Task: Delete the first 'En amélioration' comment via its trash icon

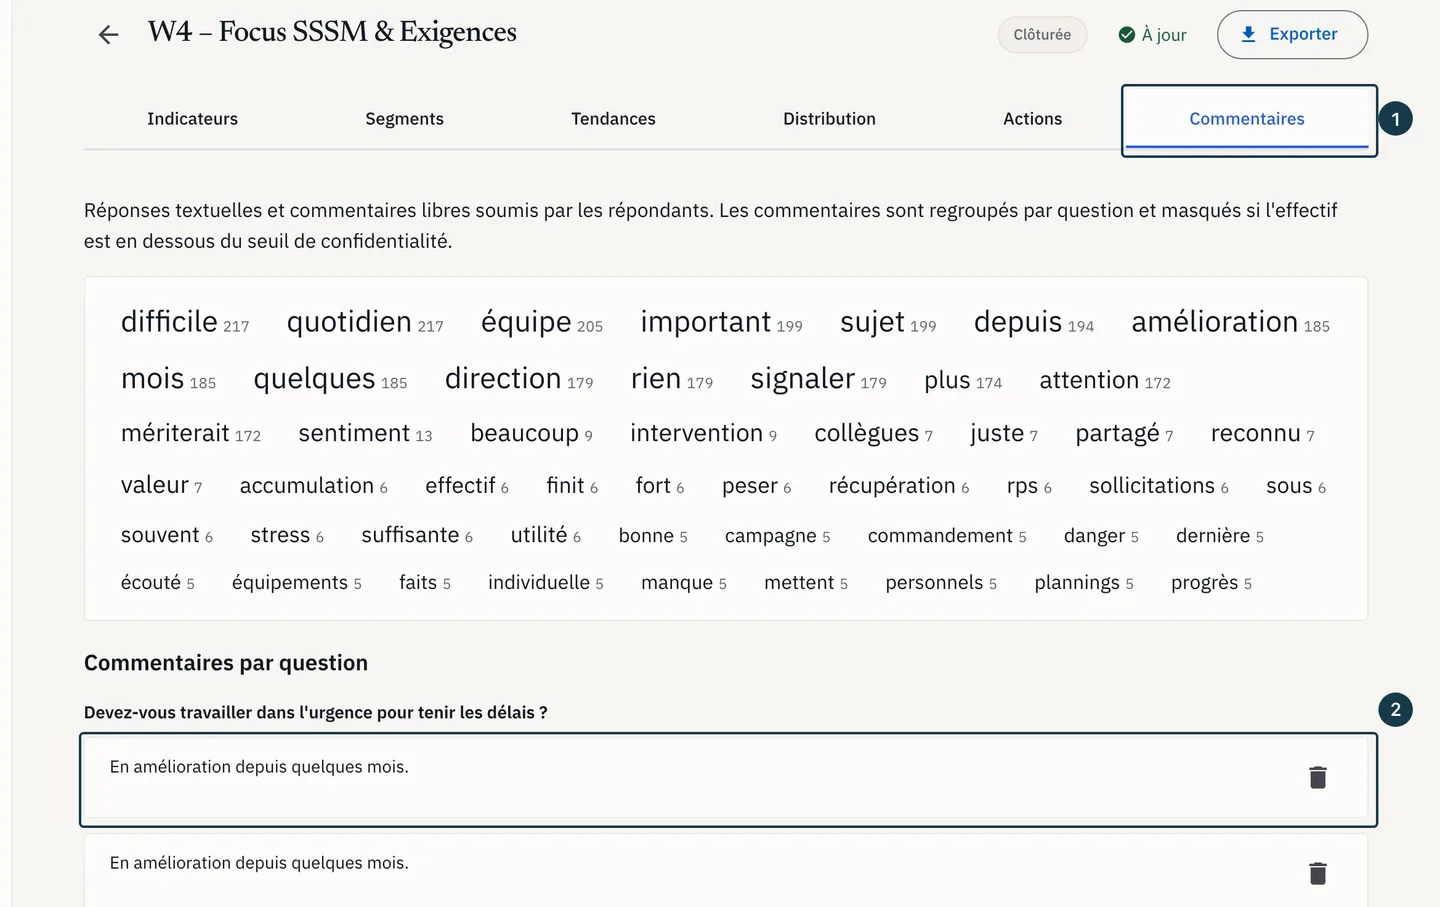Action: coord(1318,777)
